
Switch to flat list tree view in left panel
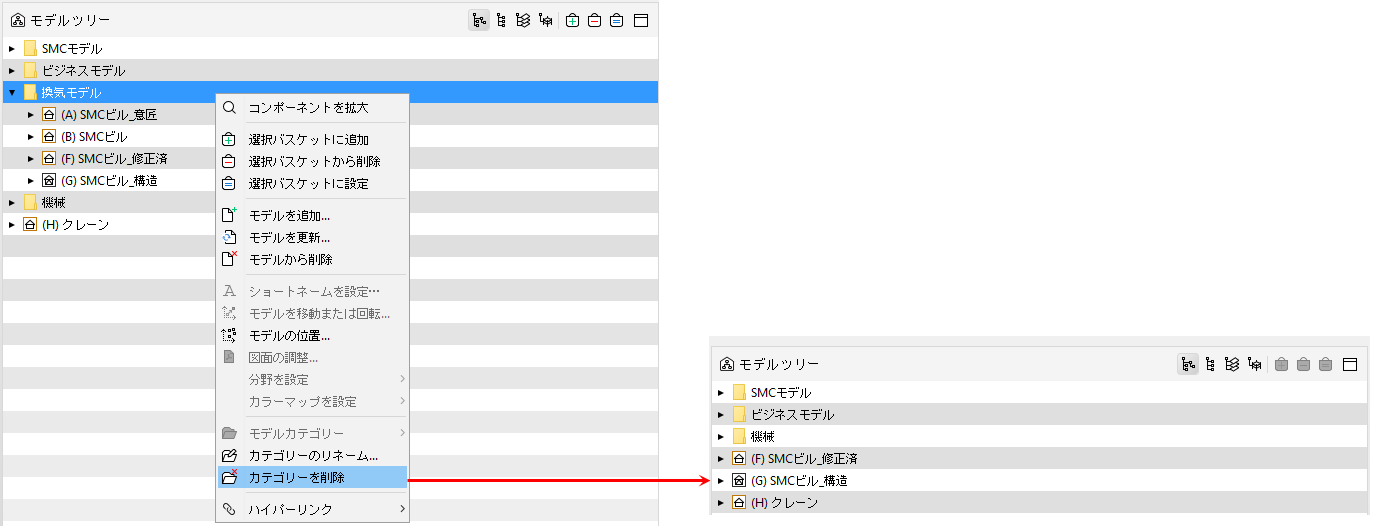click(x=501, y=20)
